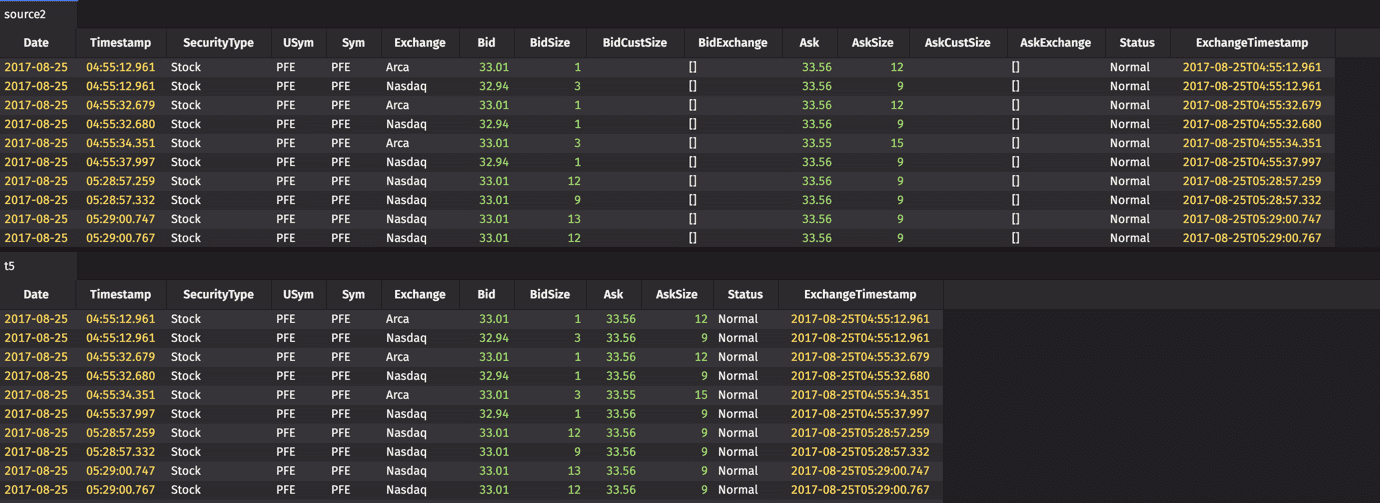Click Status column header in source2 table

[1137, 43]
